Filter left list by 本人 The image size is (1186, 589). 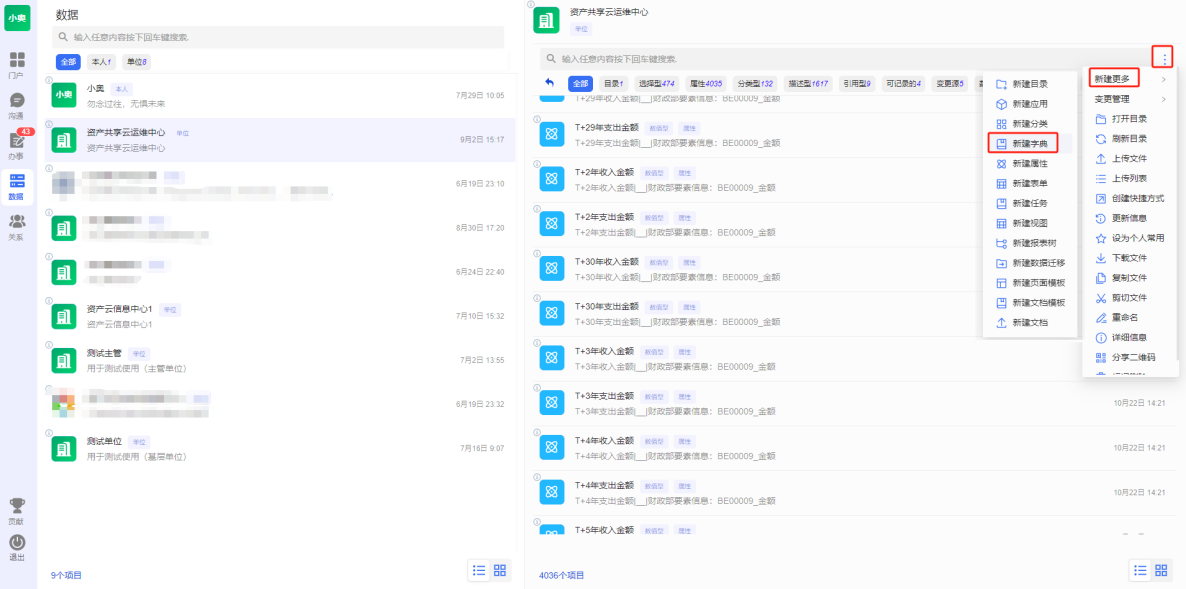coord(100,62)
